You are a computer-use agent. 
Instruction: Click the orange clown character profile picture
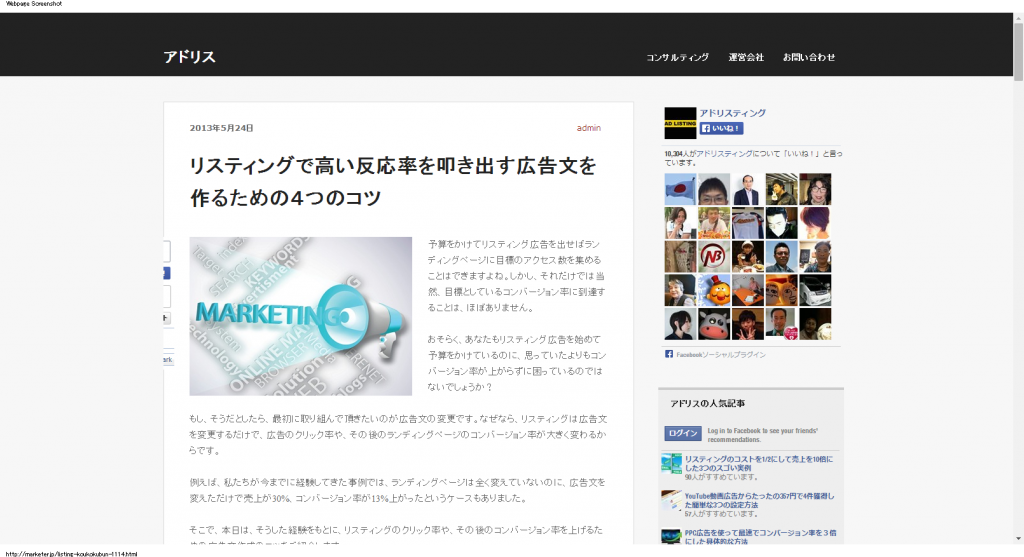[714, 291]
